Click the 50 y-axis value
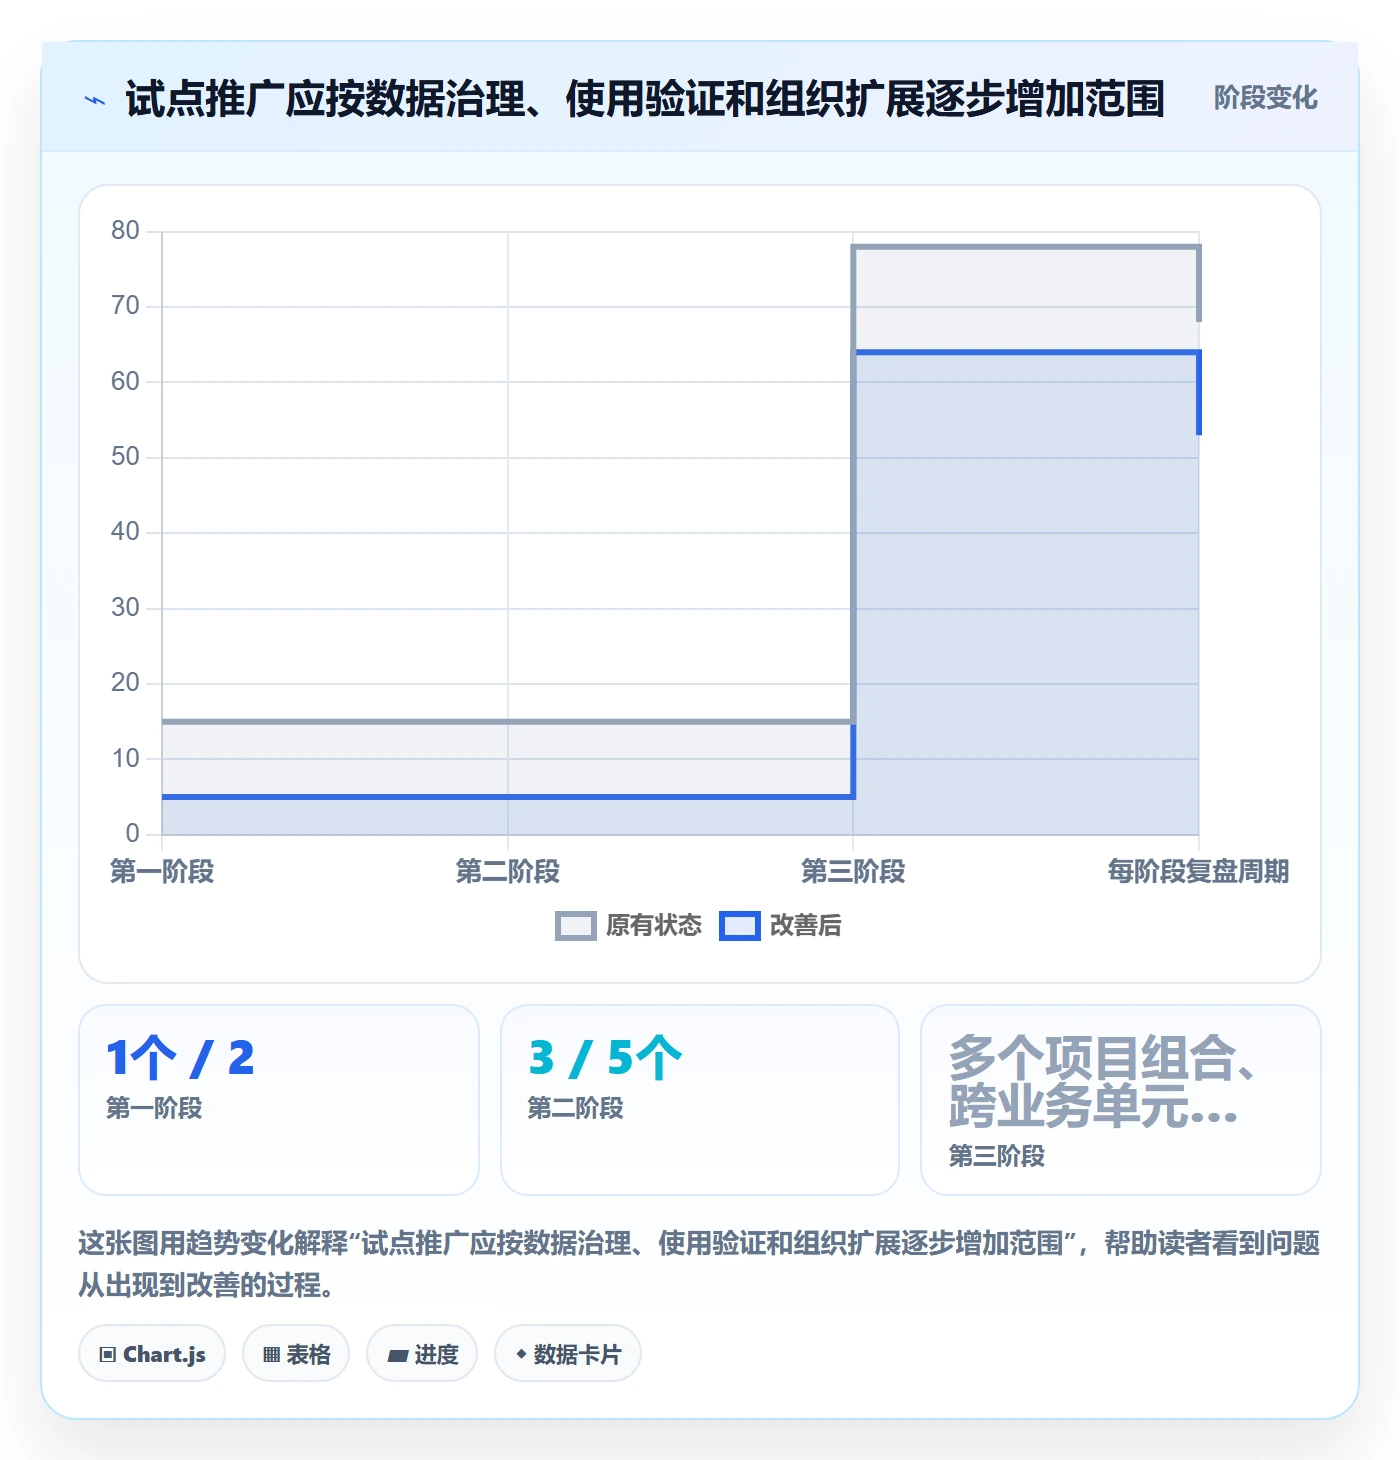The height and width of the screenshot is (1460, 1400). pyautogui.click(x=125, y=457)
